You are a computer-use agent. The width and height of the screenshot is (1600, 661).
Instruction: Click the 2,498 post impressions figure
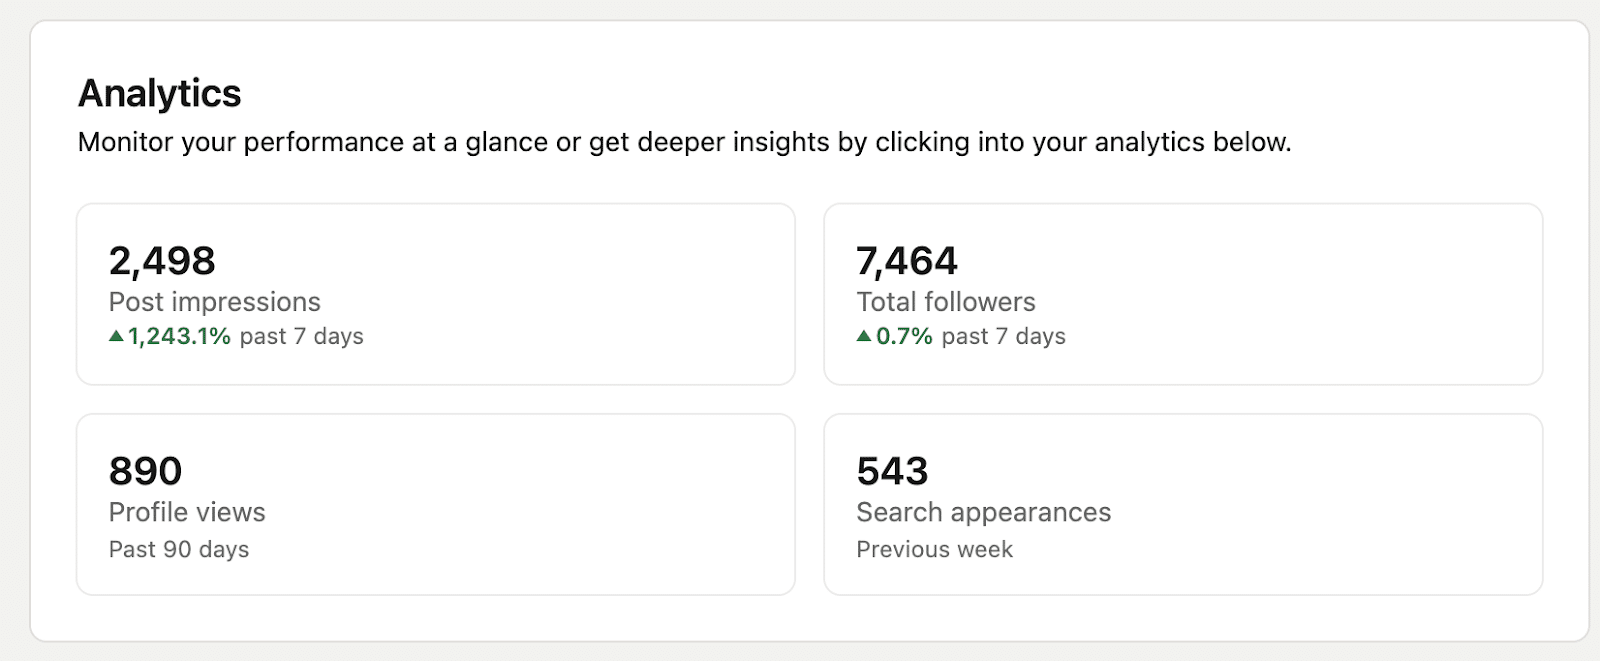pyautogui.click(x=162, y=261)
